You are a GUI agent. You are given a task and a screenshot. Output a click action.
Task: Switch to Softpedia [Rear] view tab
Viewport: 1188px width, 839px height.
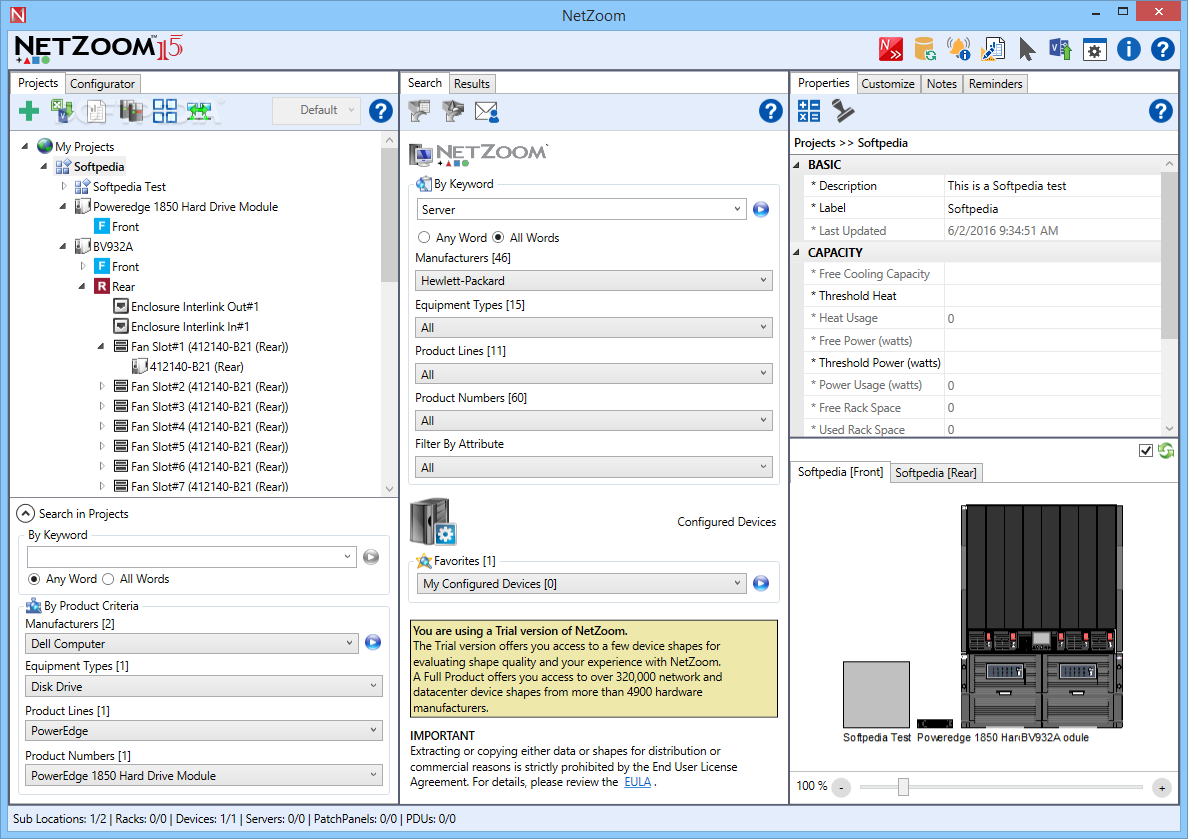pos(936,473)
